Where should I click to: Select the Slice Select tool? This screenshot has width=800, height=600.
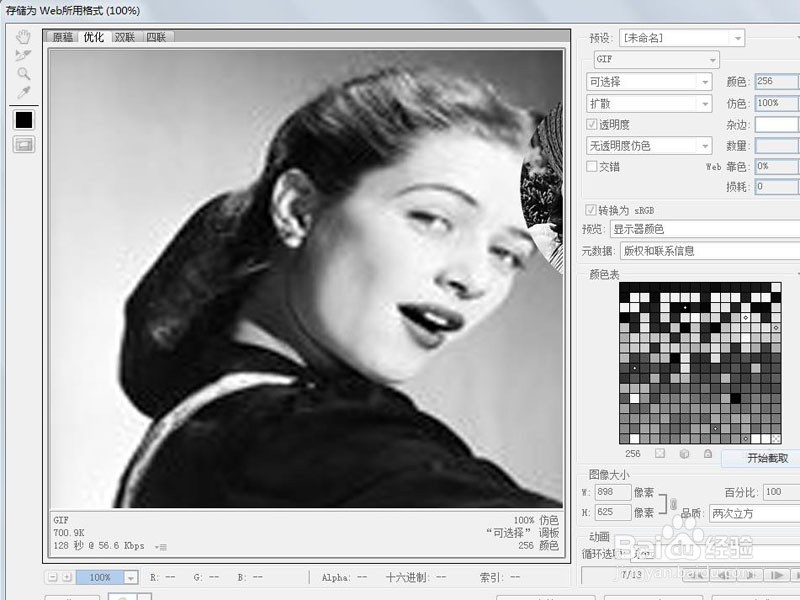23,55
